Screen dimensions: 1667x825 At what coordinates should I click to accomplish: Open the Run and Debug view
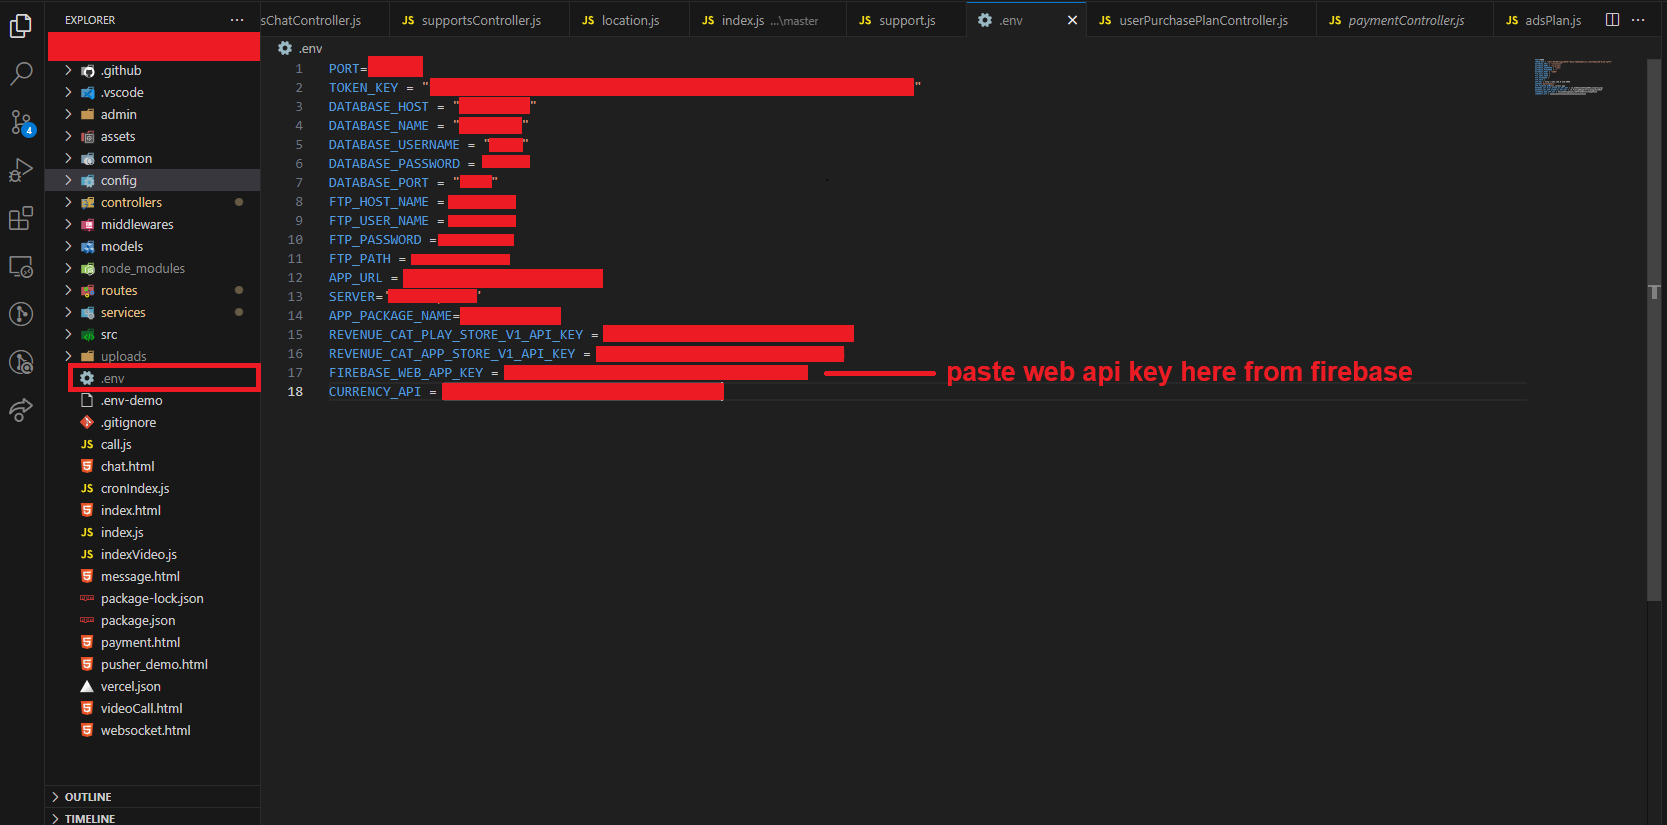[x=21, y=170]
